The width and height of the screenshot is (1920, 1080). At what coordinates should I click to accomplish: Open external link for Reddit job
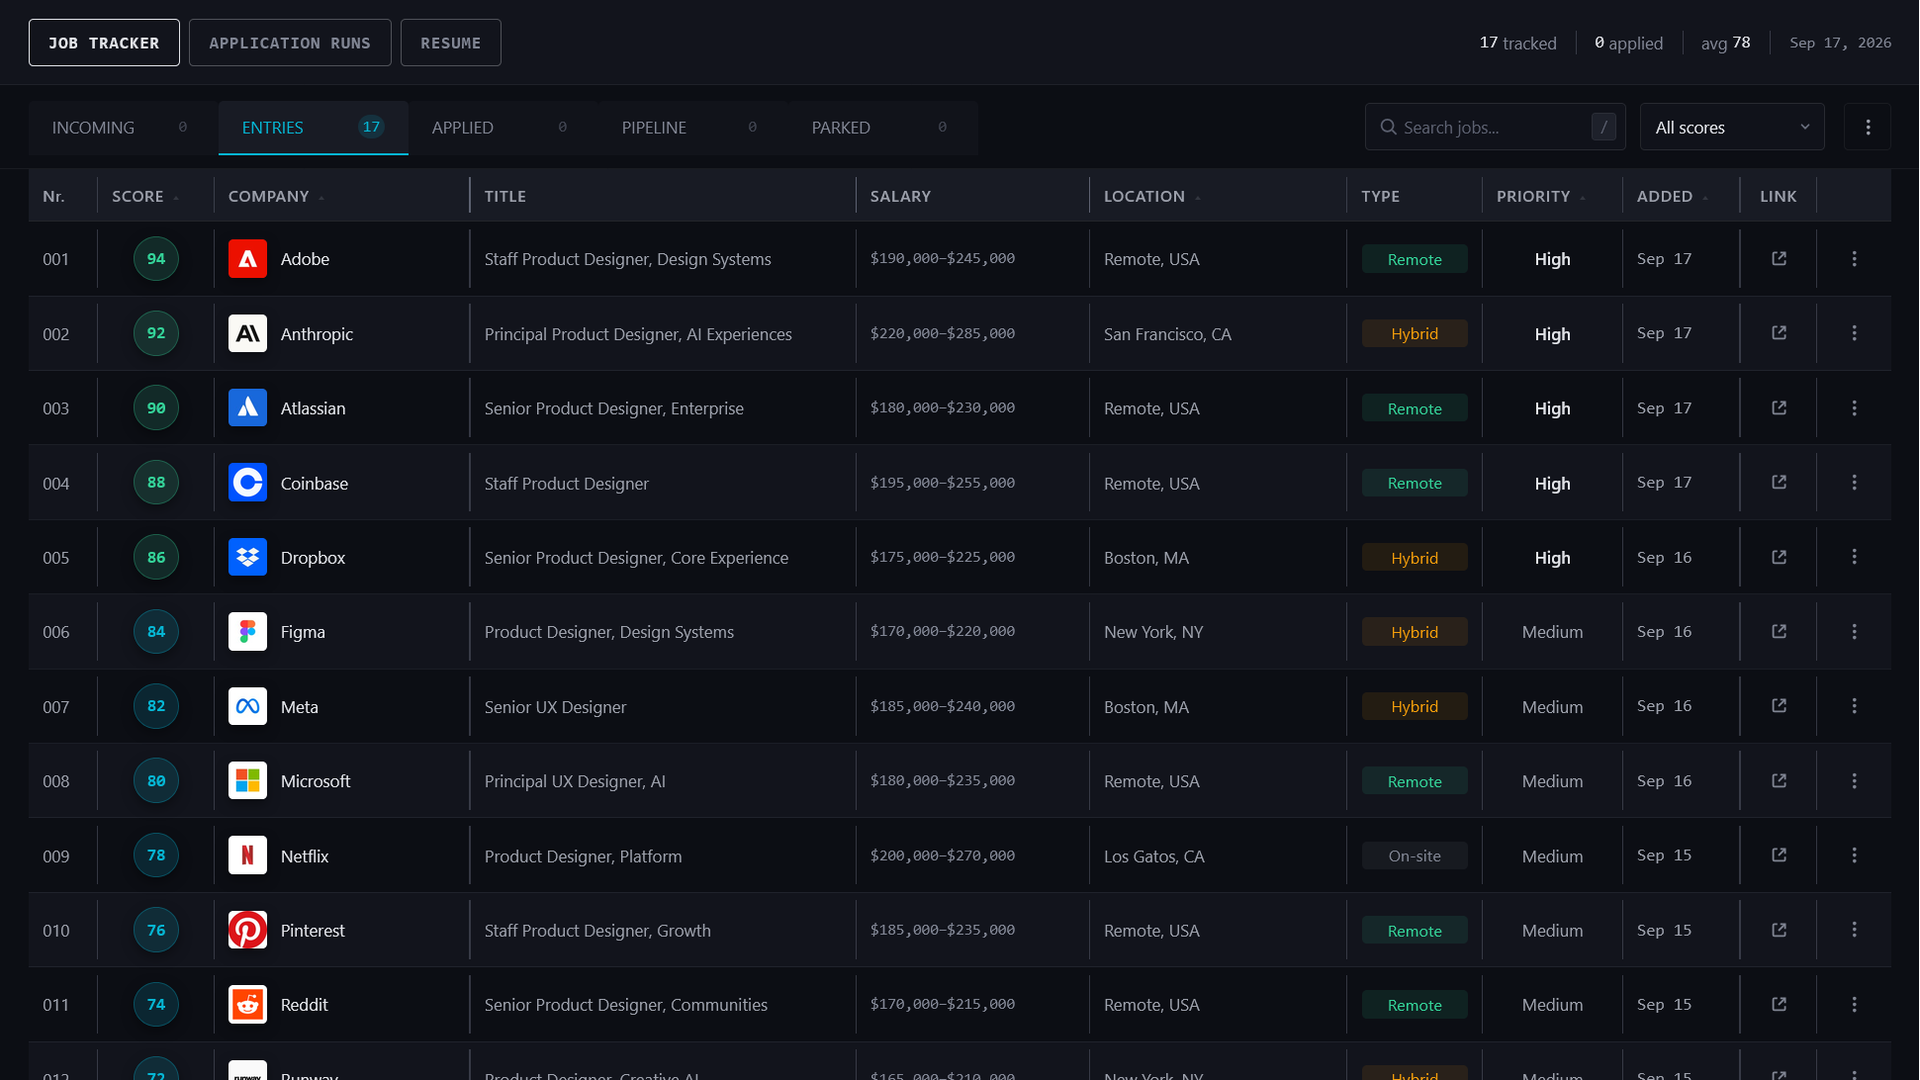(1779, 1004)
